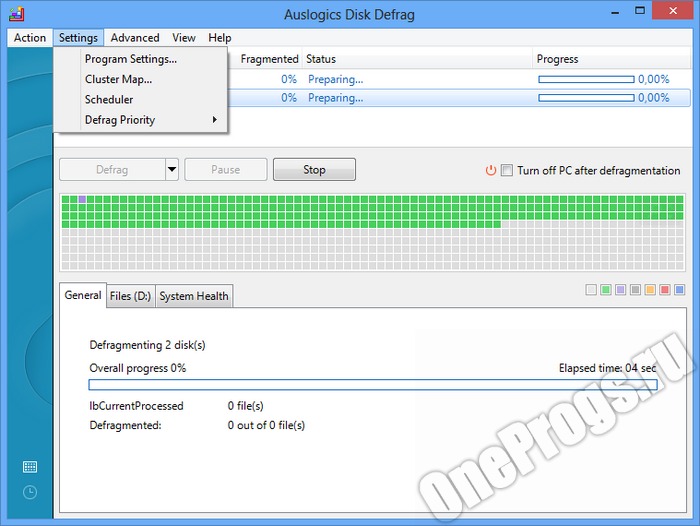
Task: Click the 'Overall progress 0%' label
Action: pyautogui.click(x=138, y=368)
